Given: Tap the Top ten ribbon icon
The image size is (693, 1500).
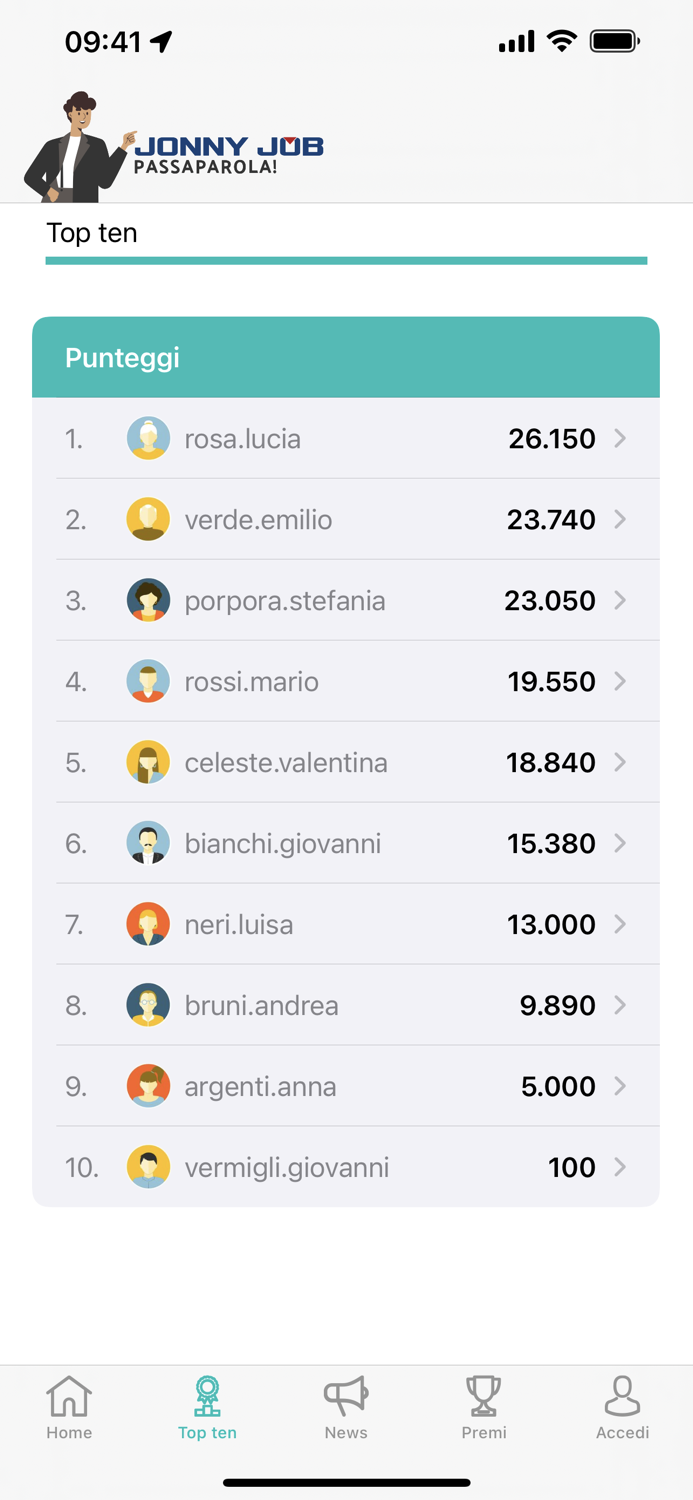Looking at the screenshot, I should point(207,1396).
